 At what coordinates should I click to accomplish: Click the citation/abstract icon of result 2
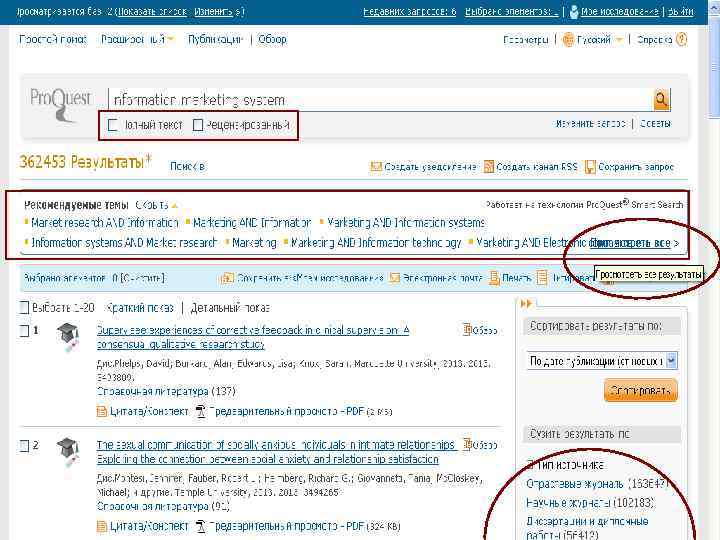click(x=101, y=526)
